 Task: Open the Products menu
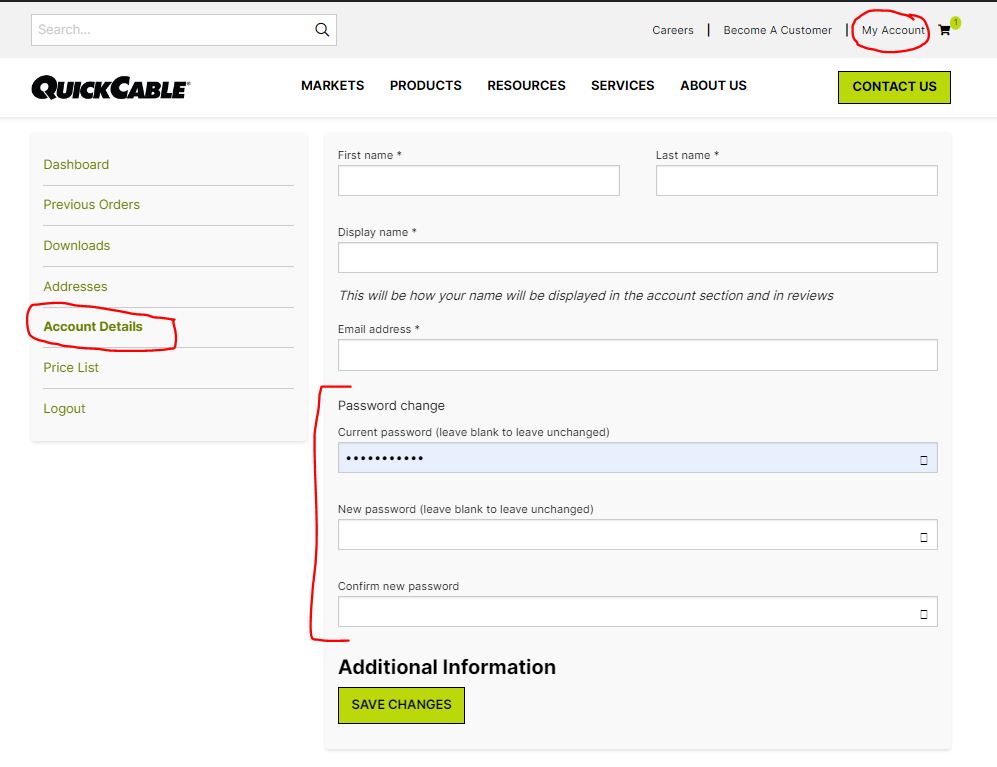tap(425, 86)
